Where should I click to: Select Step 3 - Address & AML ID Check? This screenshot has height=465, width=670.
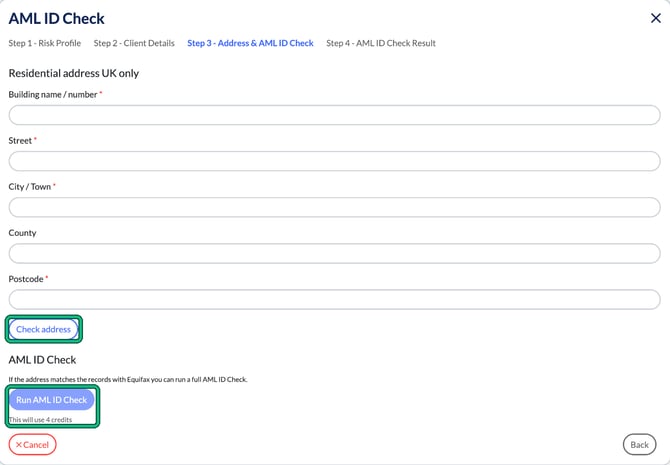pos(250,43)
